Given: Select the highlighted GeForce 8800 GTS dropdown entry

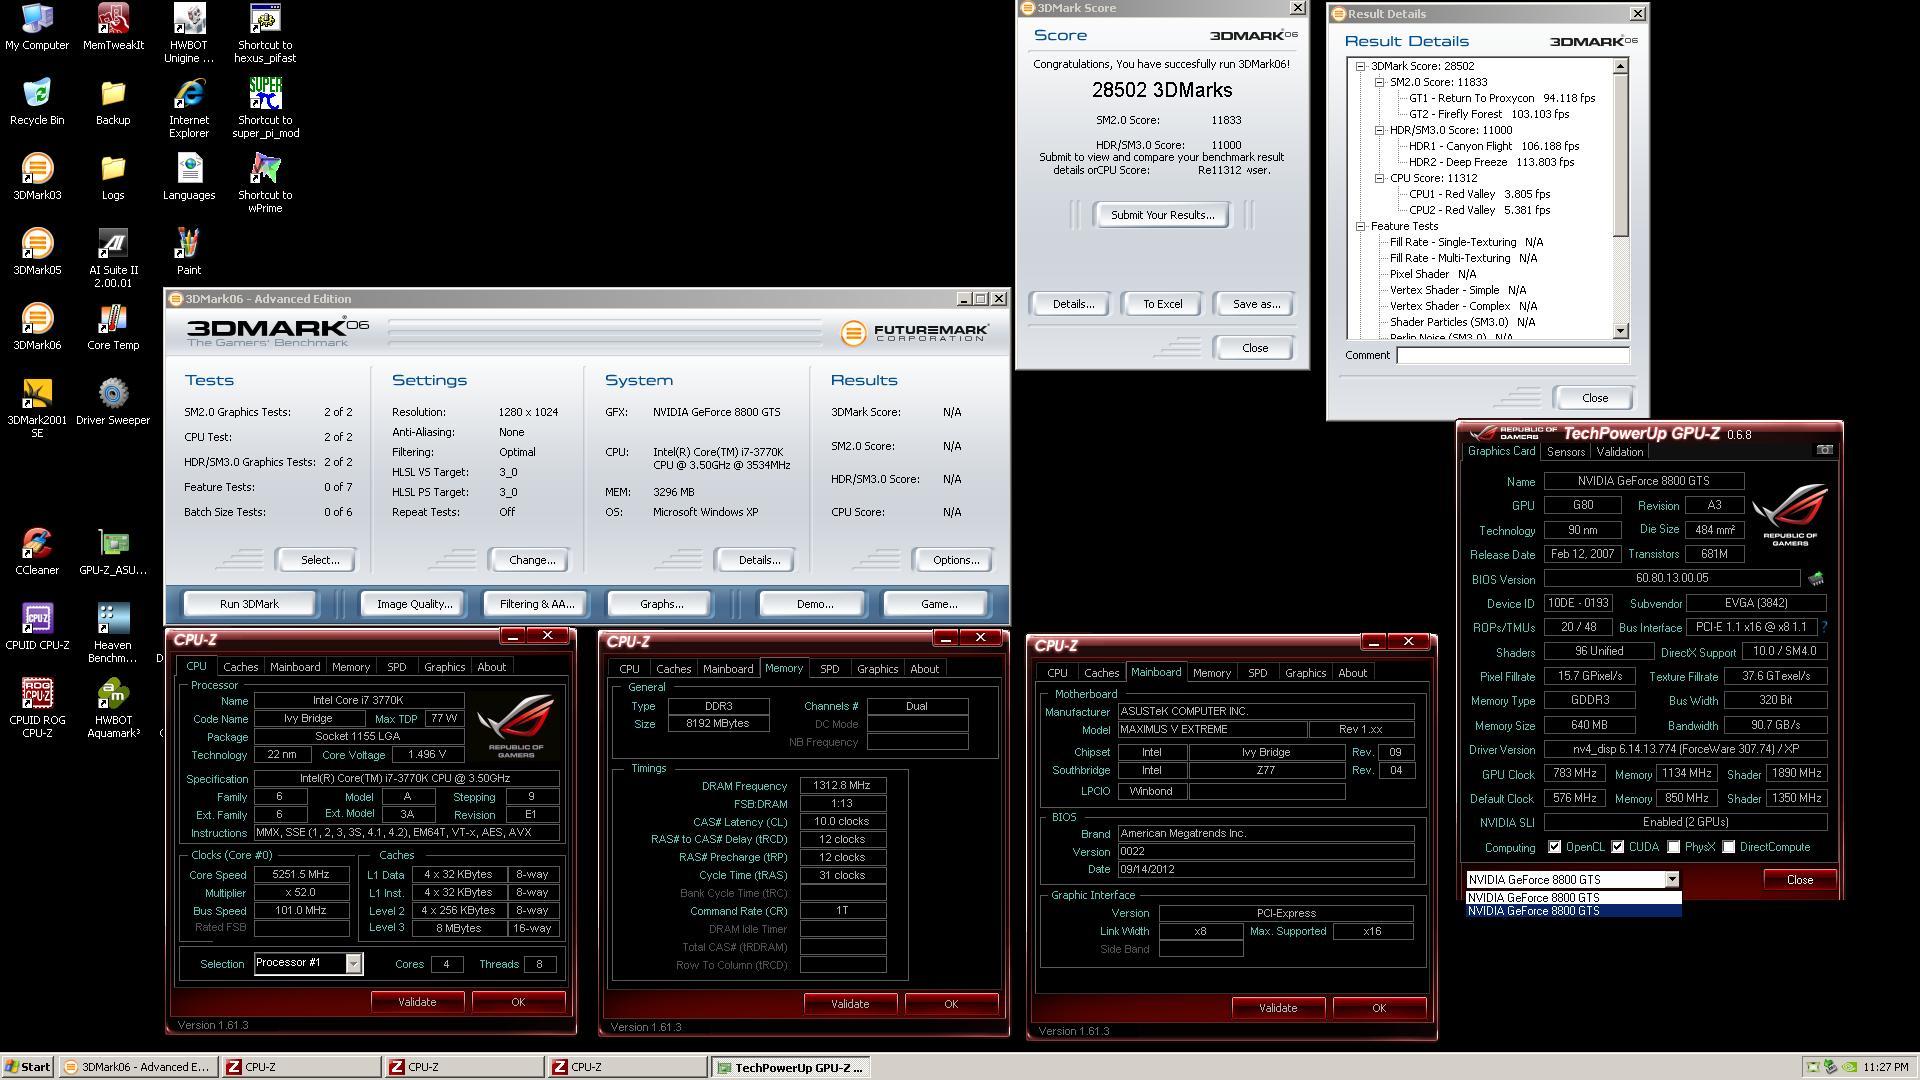Looking at the screenshot, I should (x=1574, y=911).
